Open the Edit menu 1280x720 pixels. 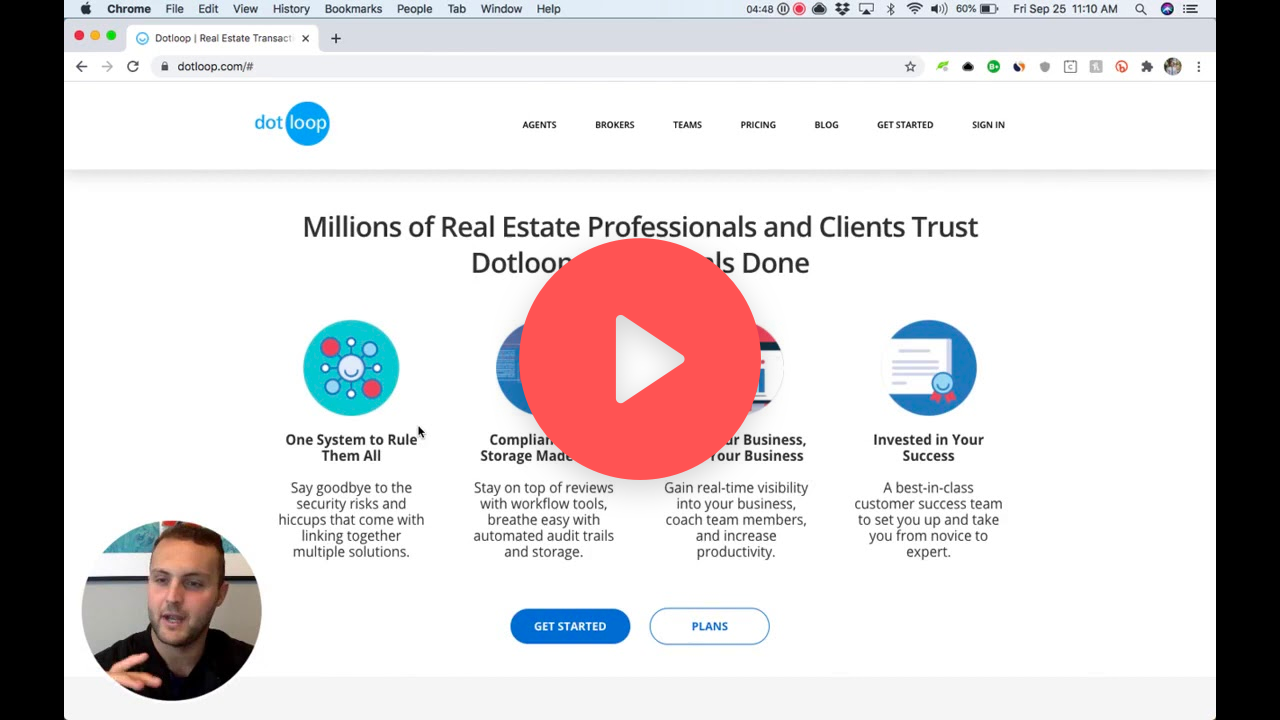[208, 9]
